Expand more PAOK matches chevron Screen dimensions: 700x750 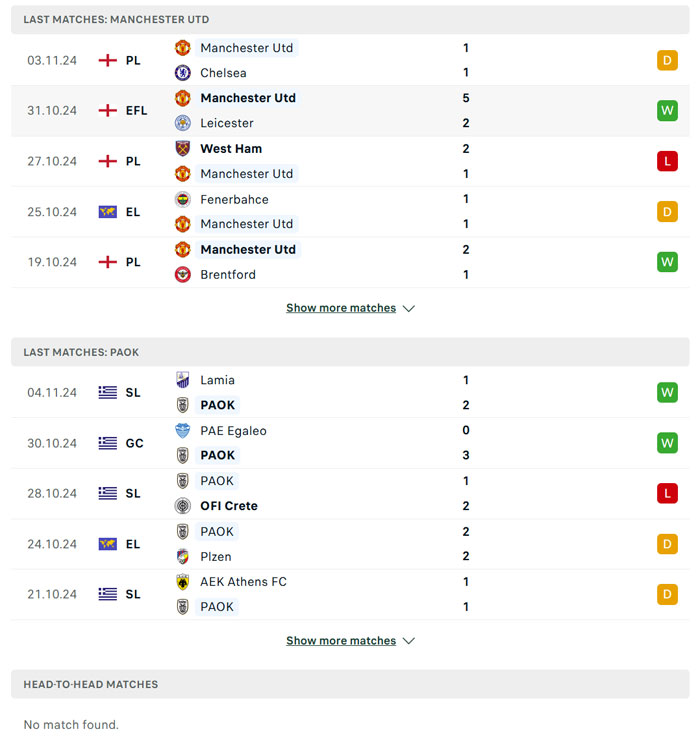408,641
